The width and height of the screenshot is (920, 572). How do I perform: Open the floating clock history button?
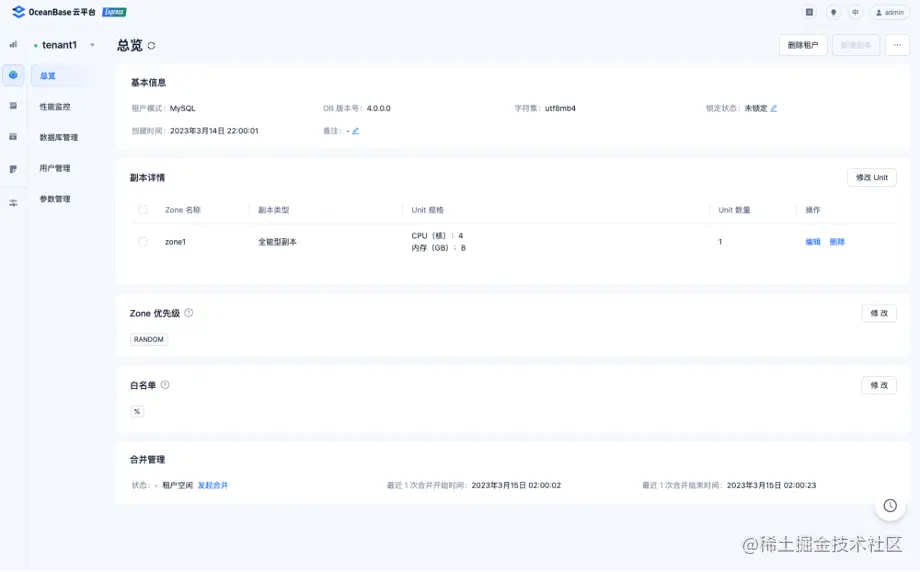(x=890, y=506)
